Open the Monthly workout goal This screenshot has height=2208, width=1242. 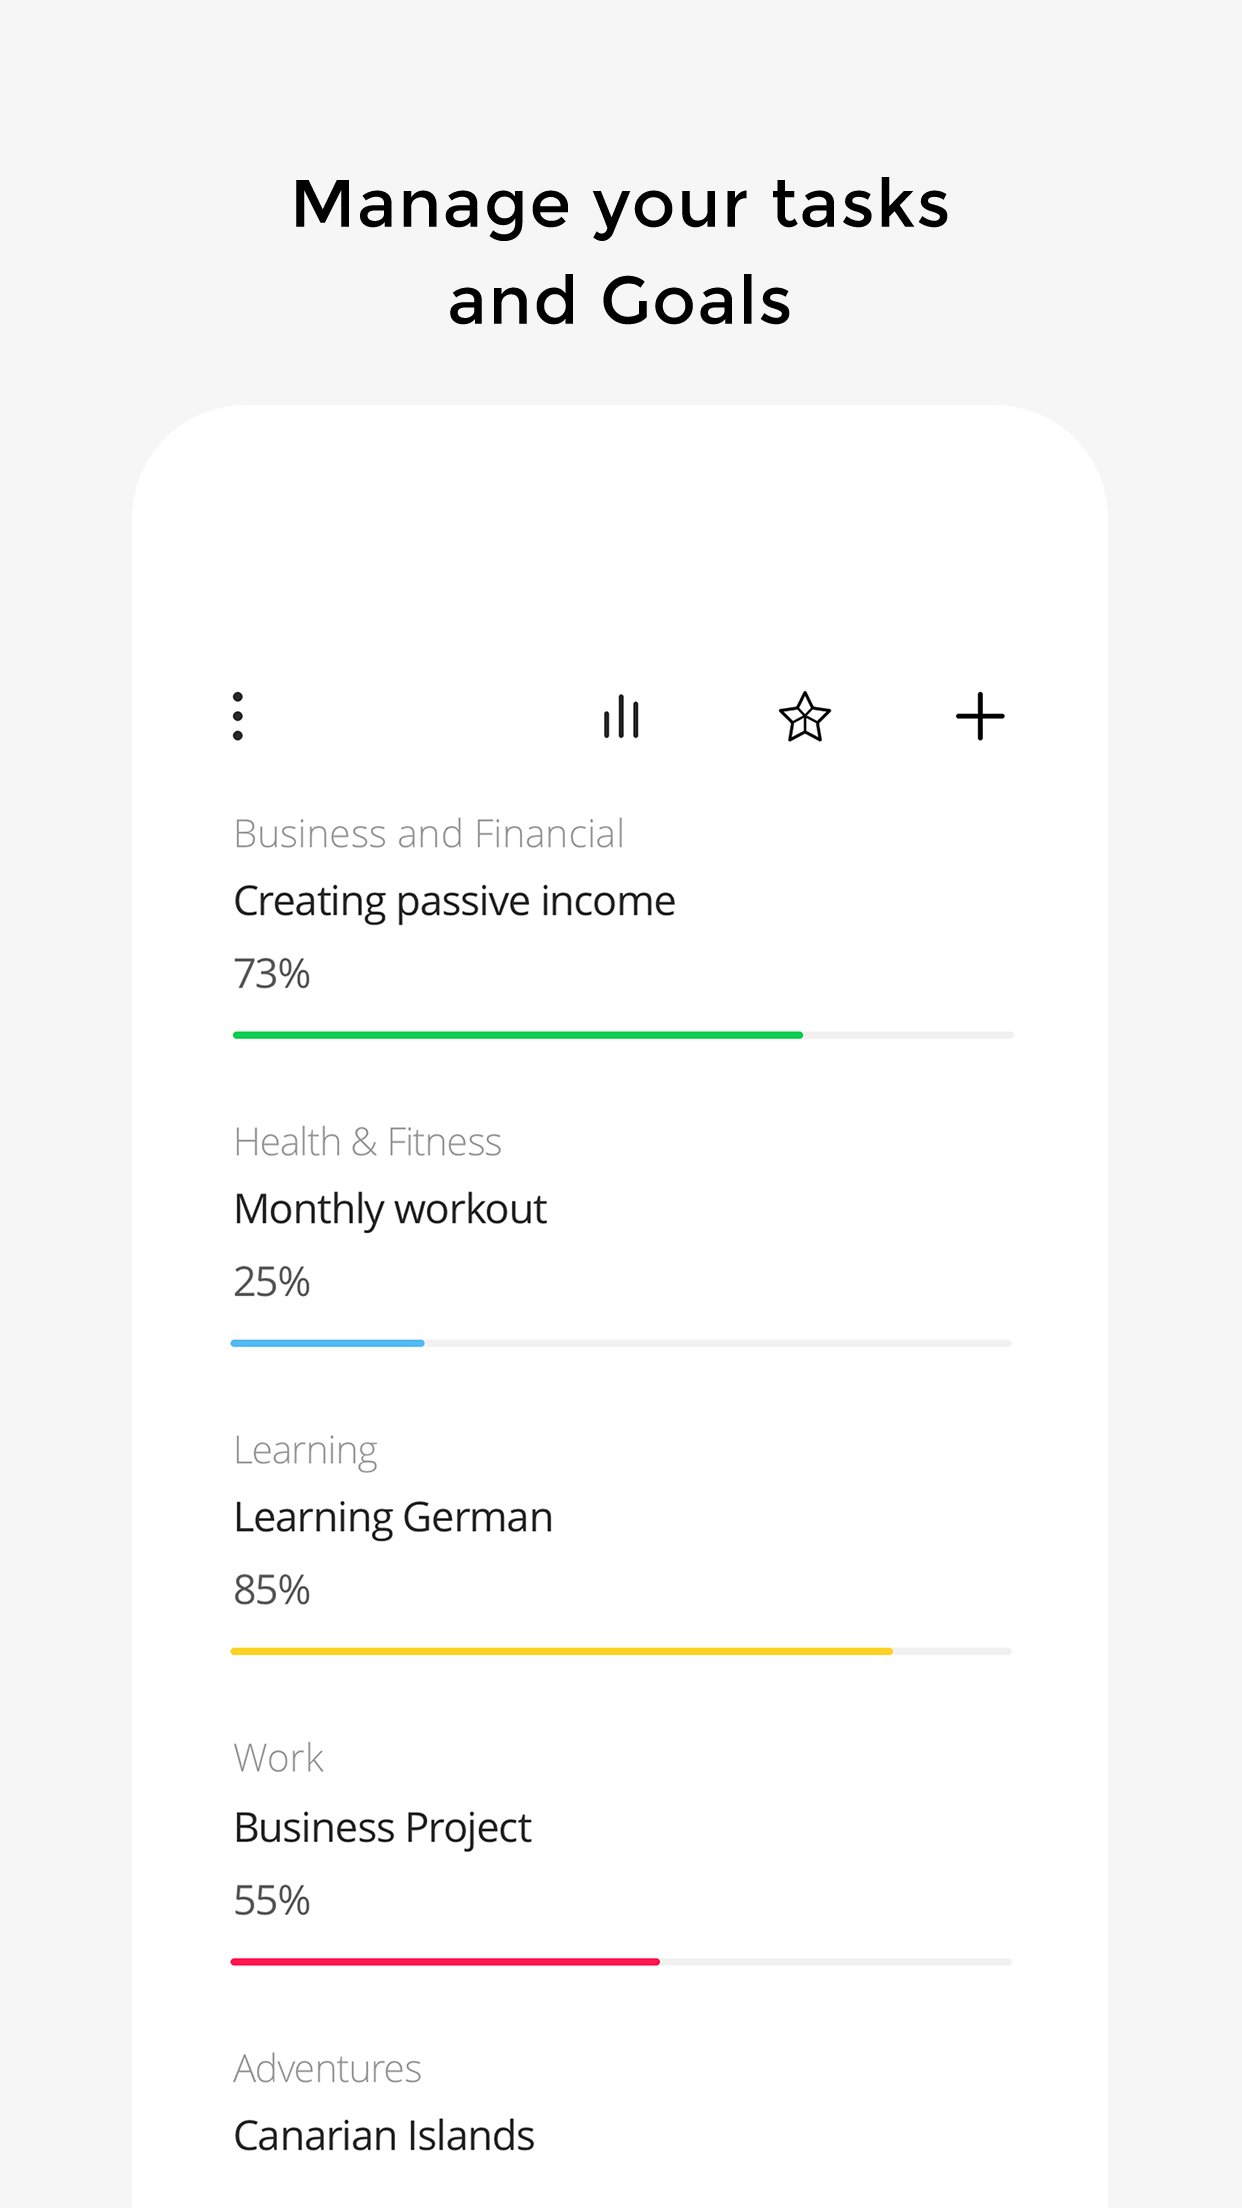390,1209
